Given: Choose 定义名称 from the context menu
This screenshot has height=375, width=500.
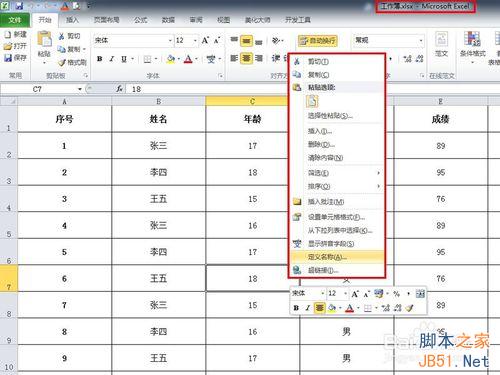Looking at the screenshot, I should pos(337,257).
